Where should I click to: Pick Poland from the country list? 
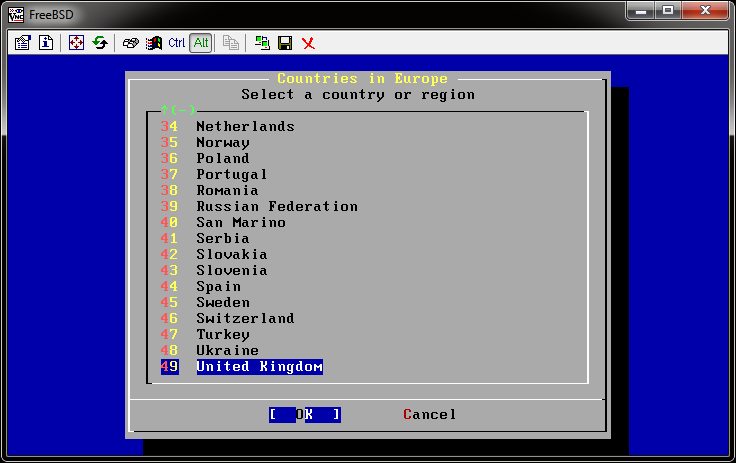pyautogui.click(x=223, y=158)
